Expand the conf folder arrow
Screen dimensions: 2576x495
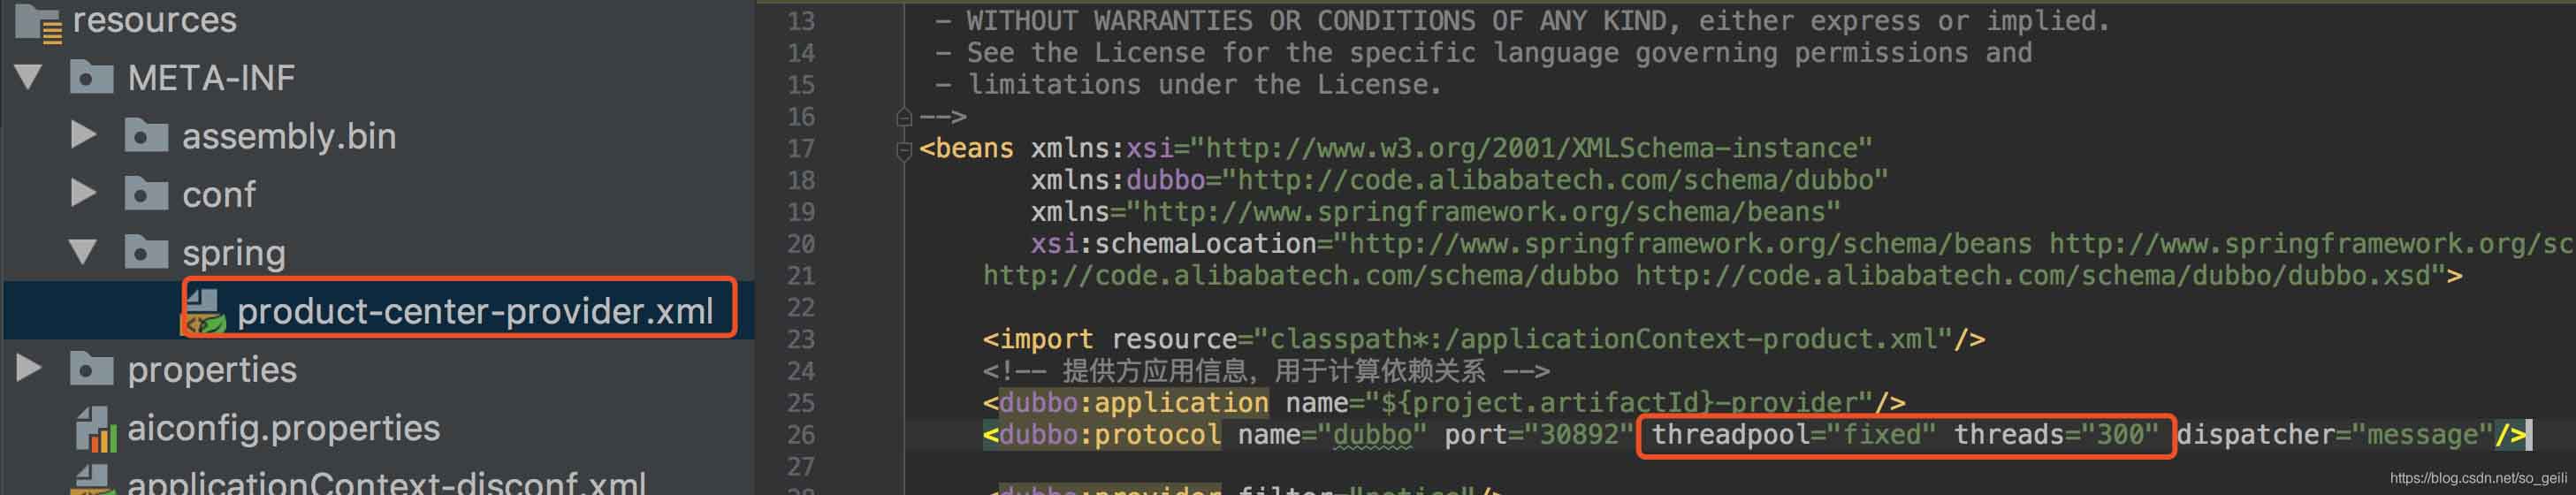(84, 193)
